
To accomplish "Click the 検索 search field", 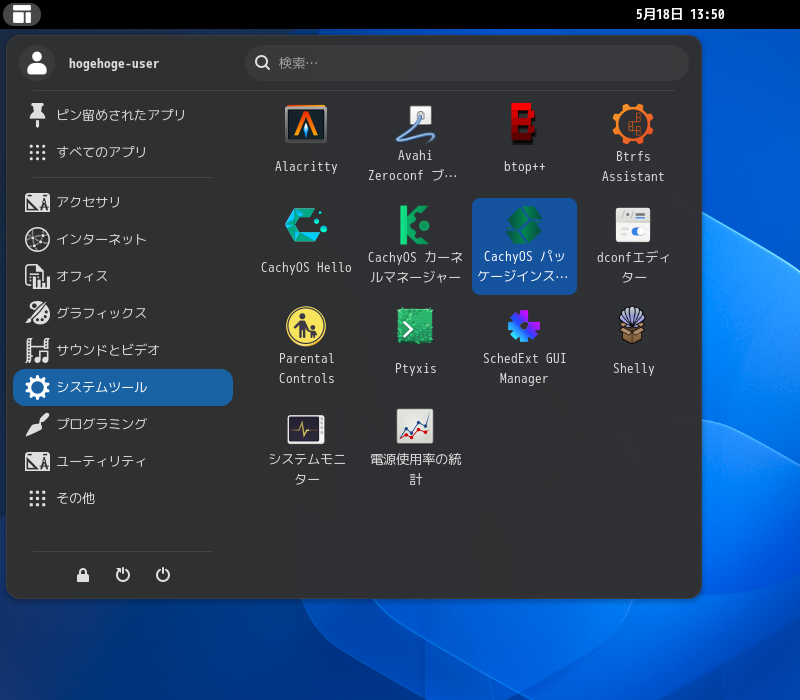I will [x=467, y=63].
